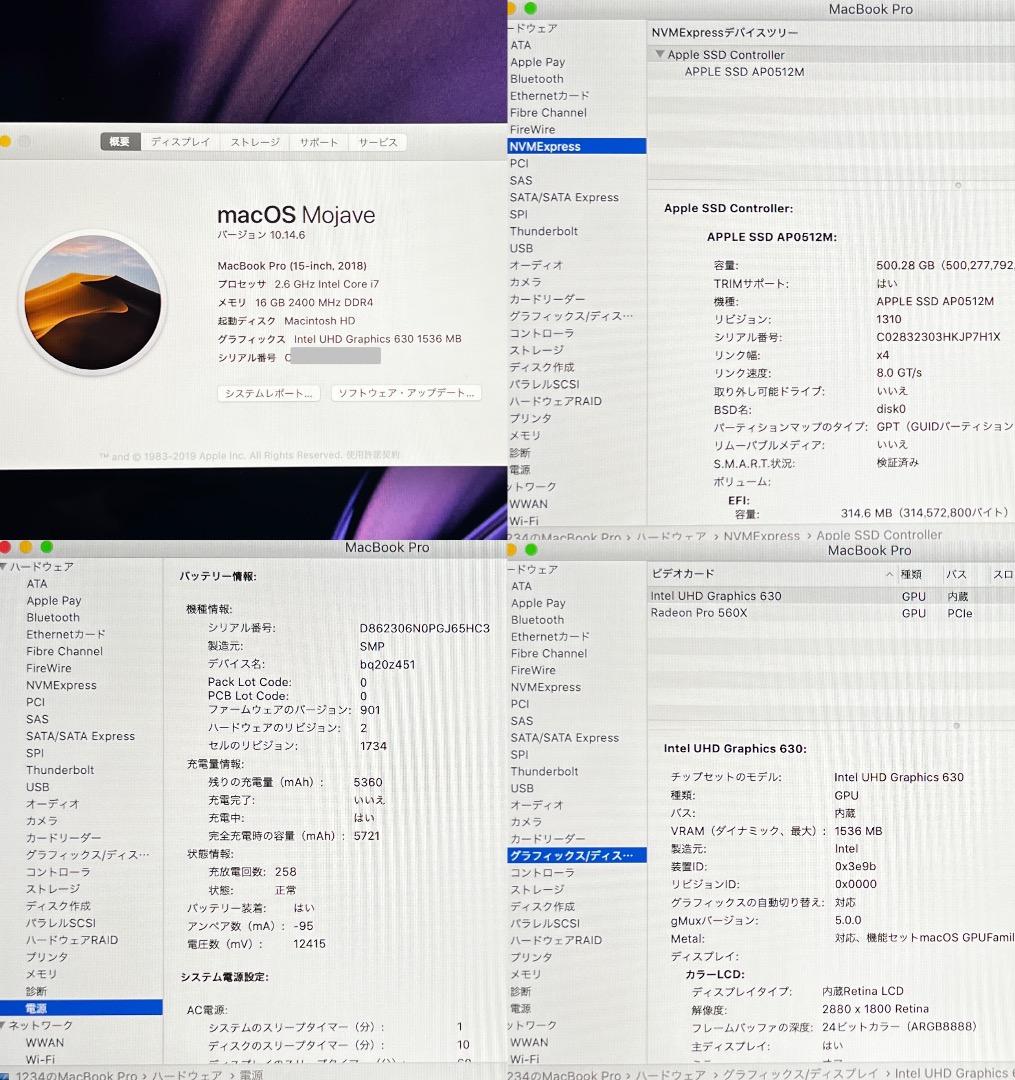Select Bluetooth in the hardware sidebar
Image resolution: width=1015 pixels, height=1080 pixels.
(52, 618)
